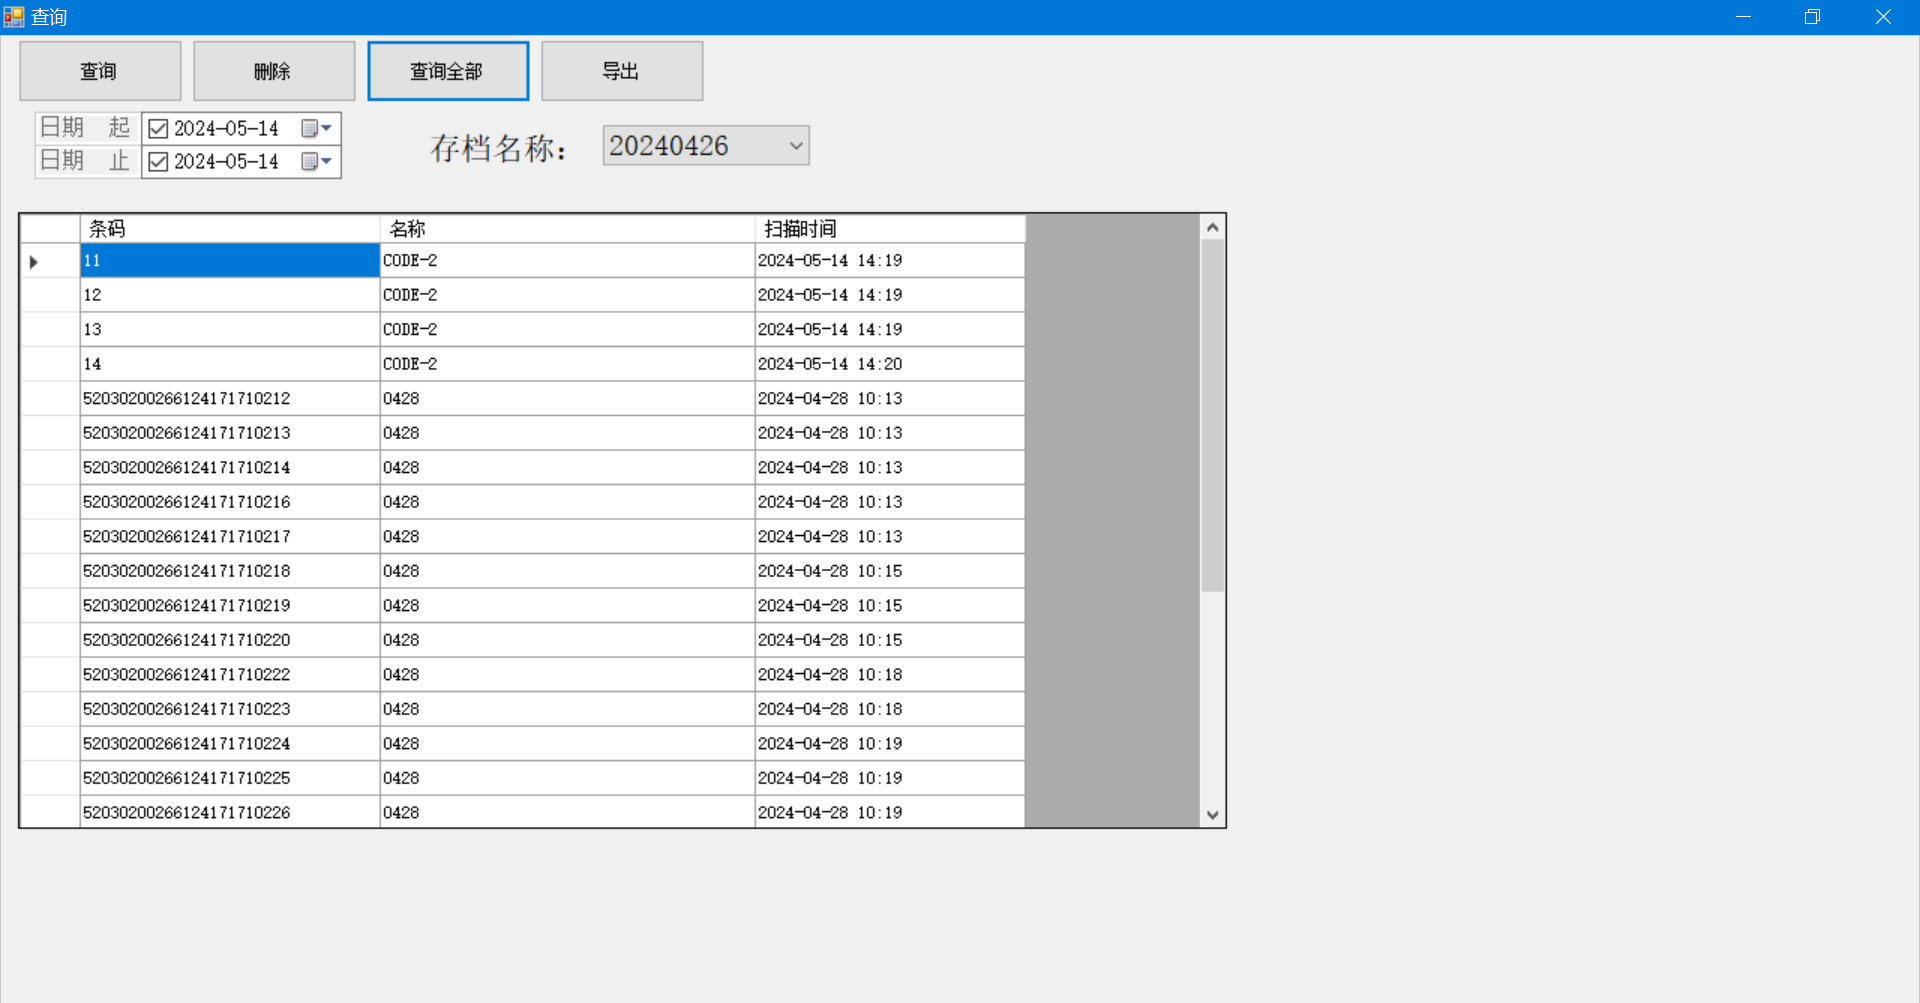This screenshot has height=1003, width=1920.
Task: Click the scroll up arrow in table
Action: [1212, 227]
